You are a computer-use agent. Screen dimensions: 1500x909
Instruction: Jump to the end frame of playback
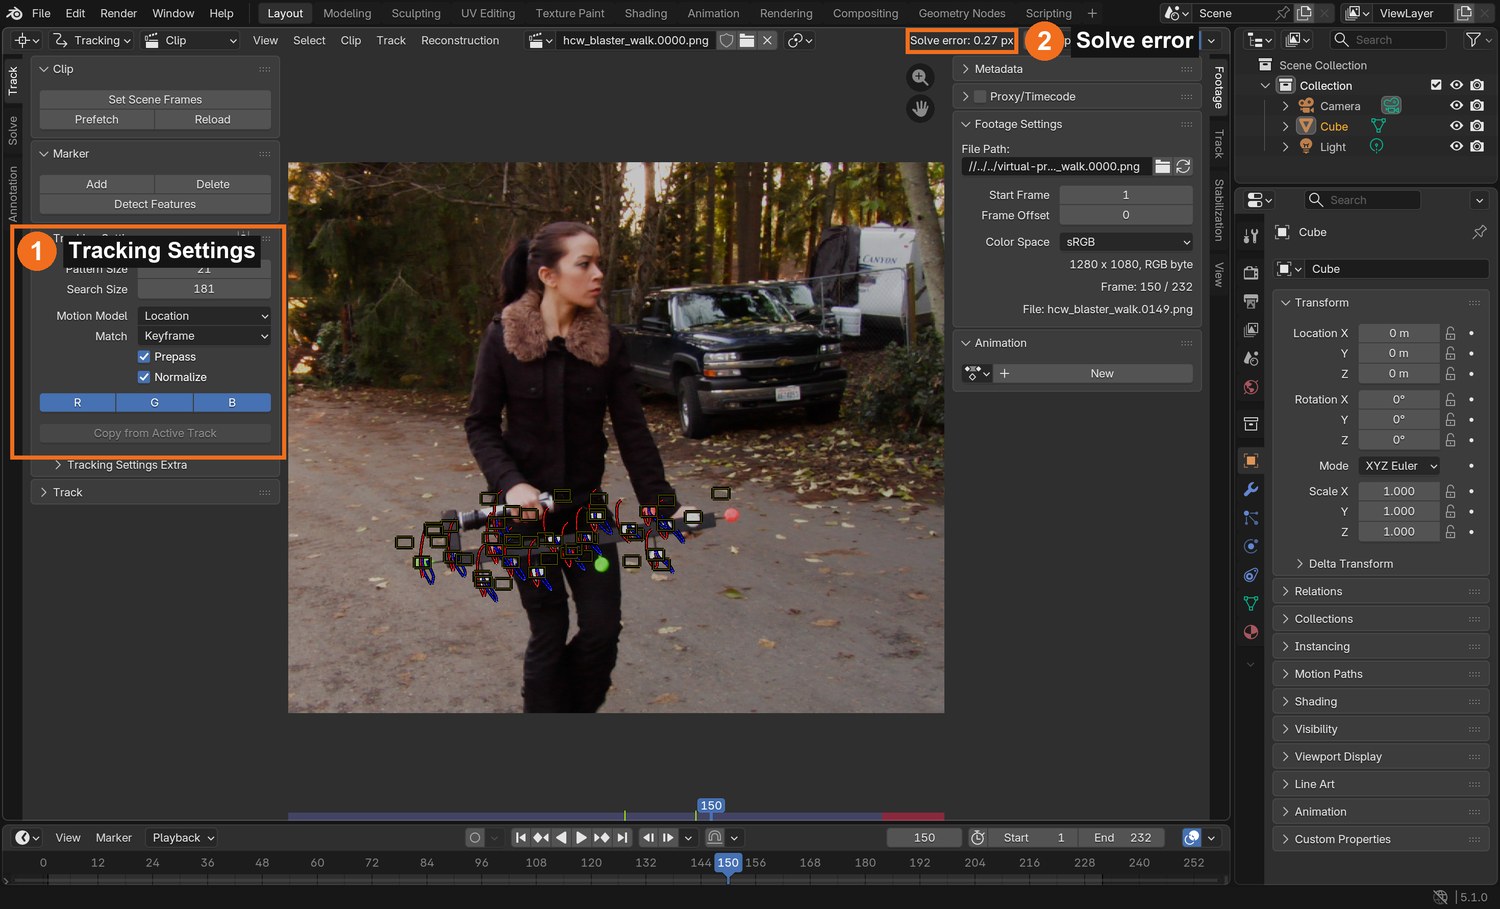pos(622,838)
